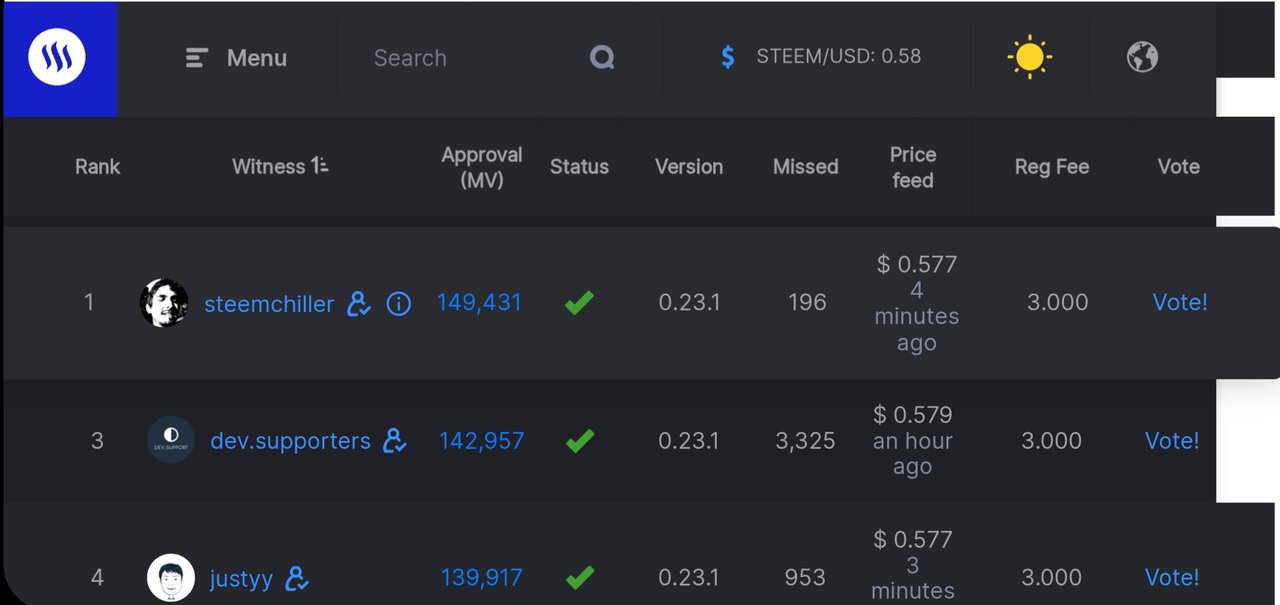Click justyy's green status checkmark
The width and height of the screenshot is (1280, 605).
(x=579, y=577)
